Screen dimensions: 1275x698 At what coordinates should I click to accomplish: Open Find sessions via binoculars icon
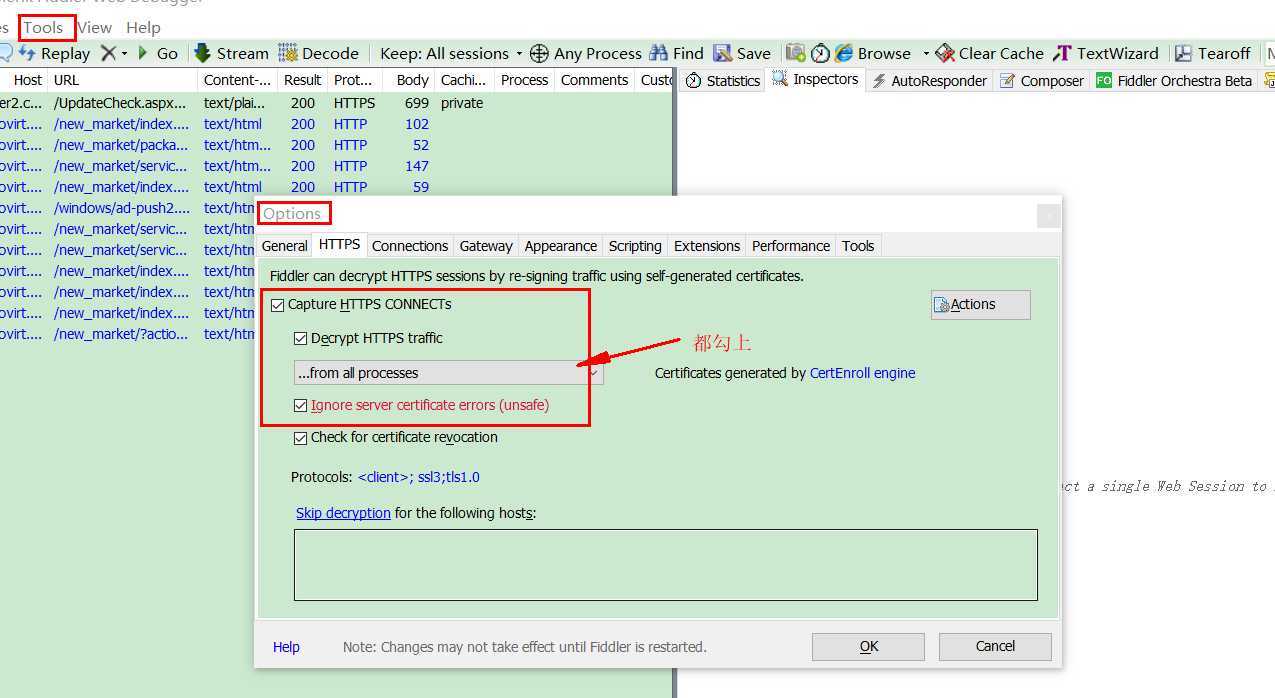[x=659, y=53]
